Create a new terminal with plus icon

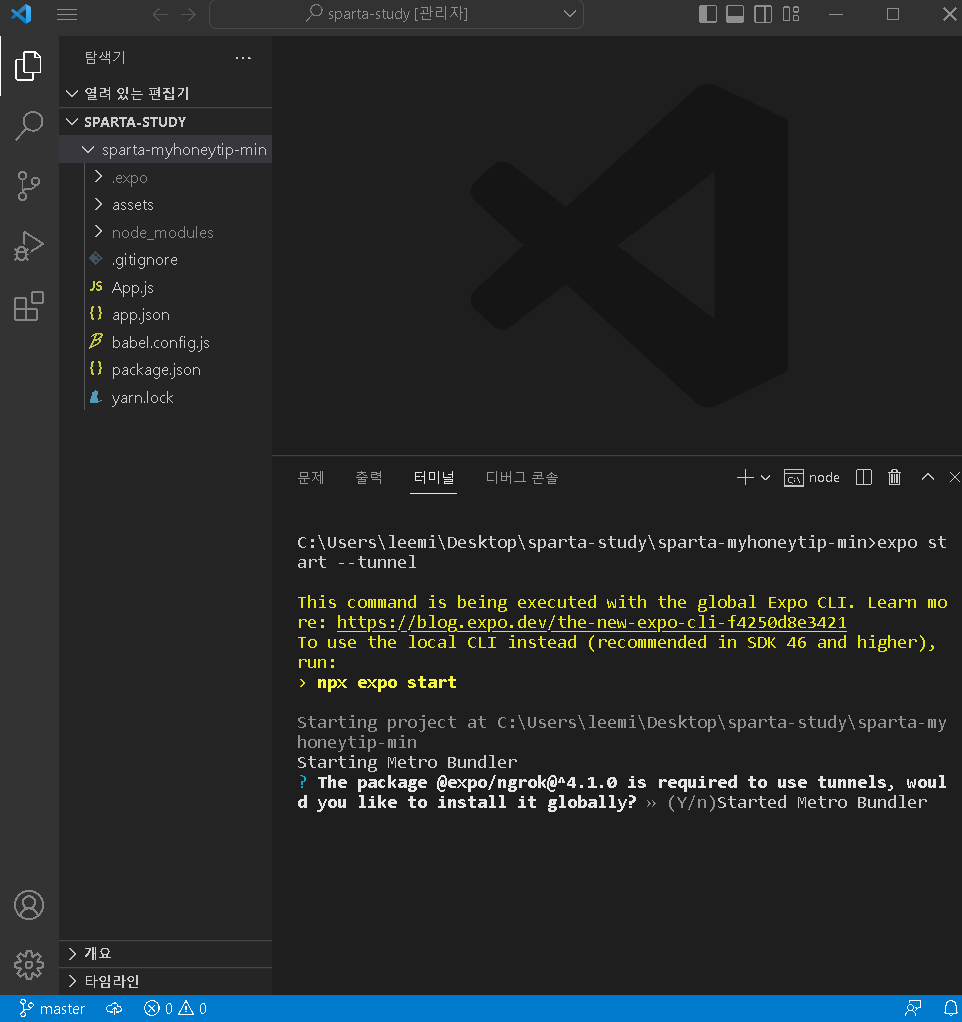[x=744, y=478]
